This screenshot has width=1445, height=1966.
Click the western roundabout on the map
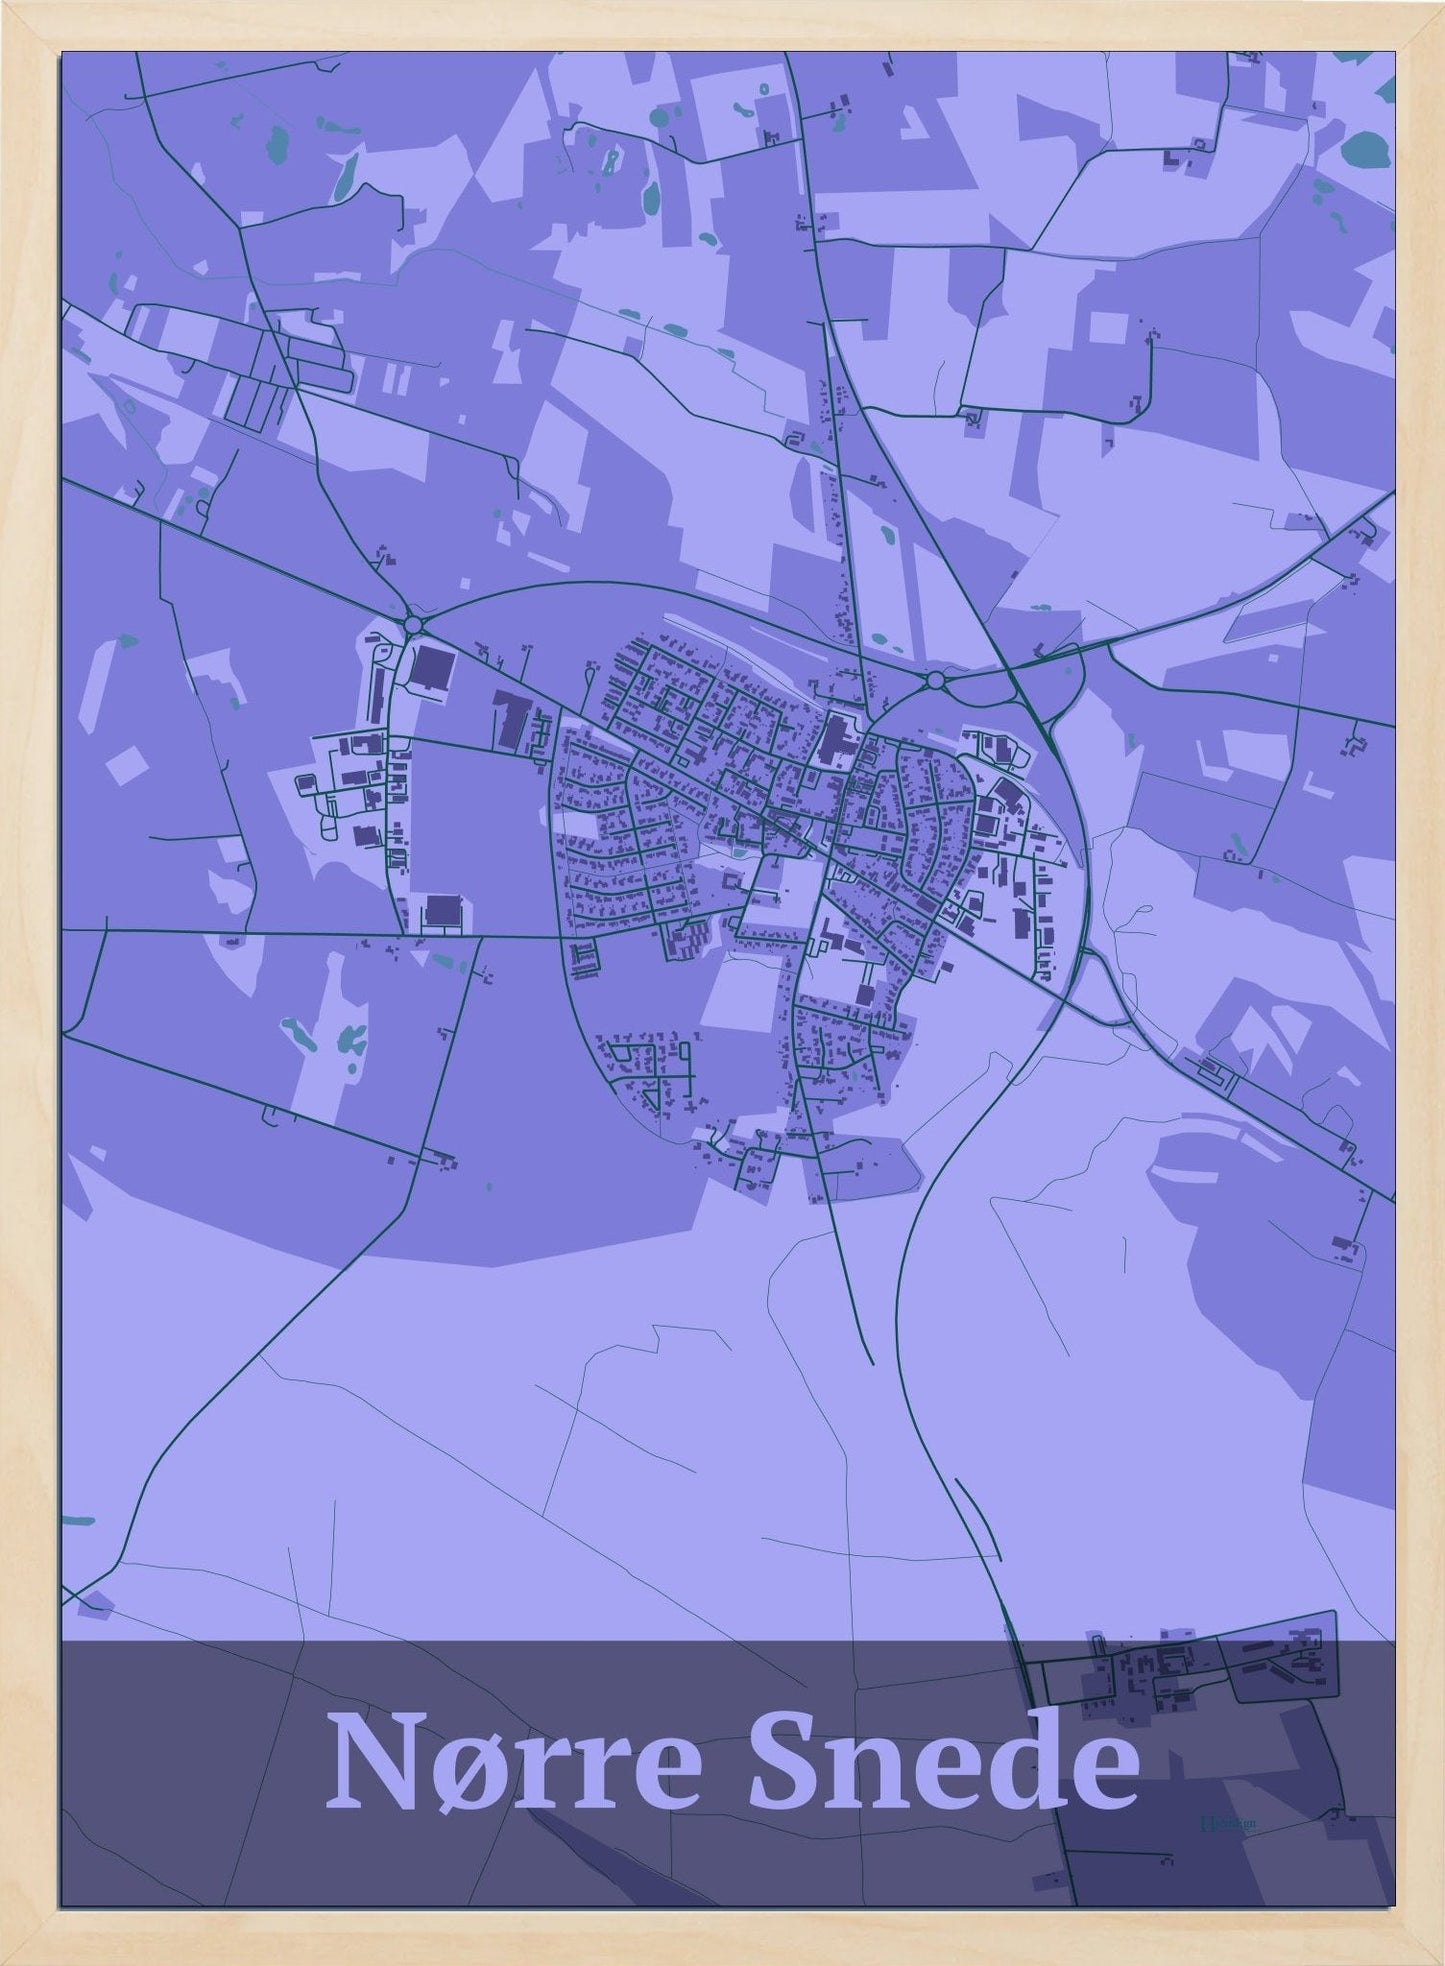coord(413,626)
